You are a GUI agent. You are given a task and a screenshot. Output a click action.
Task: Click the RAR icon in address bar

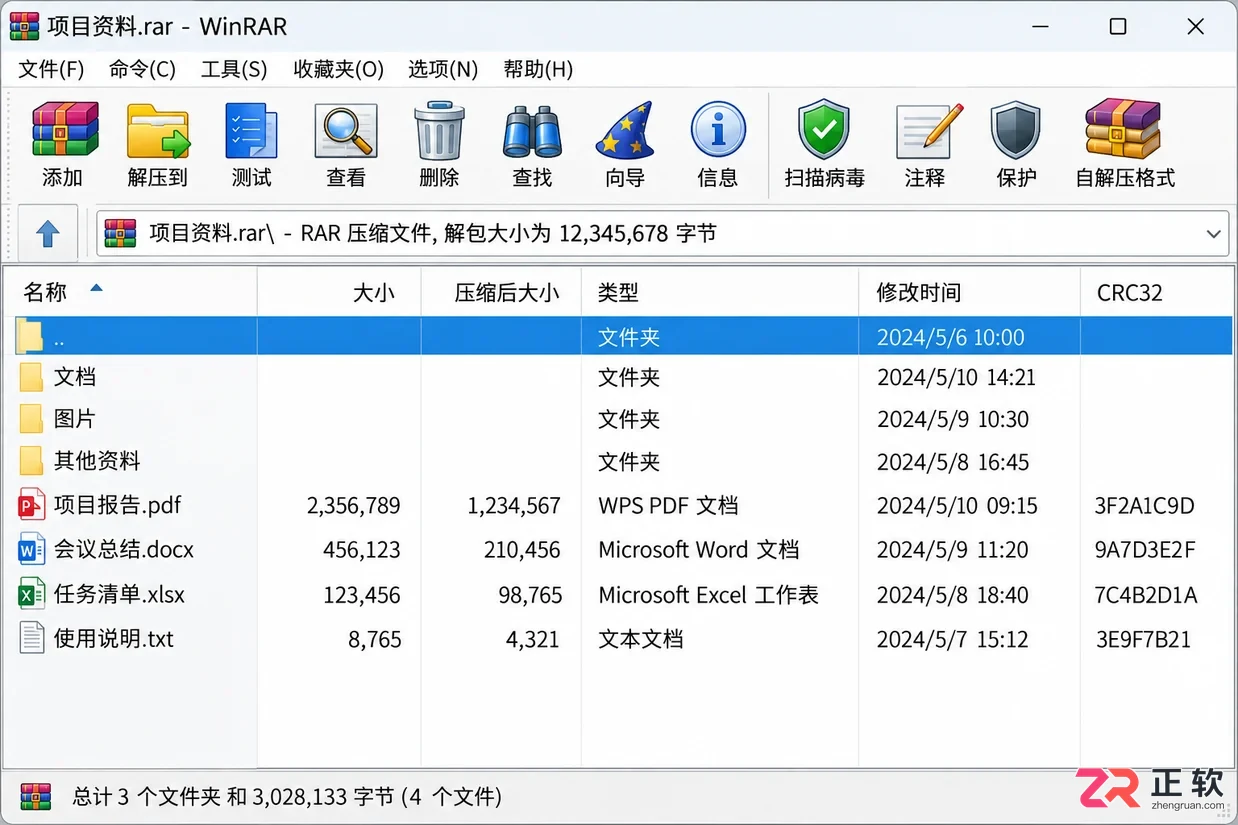(120, 234)
